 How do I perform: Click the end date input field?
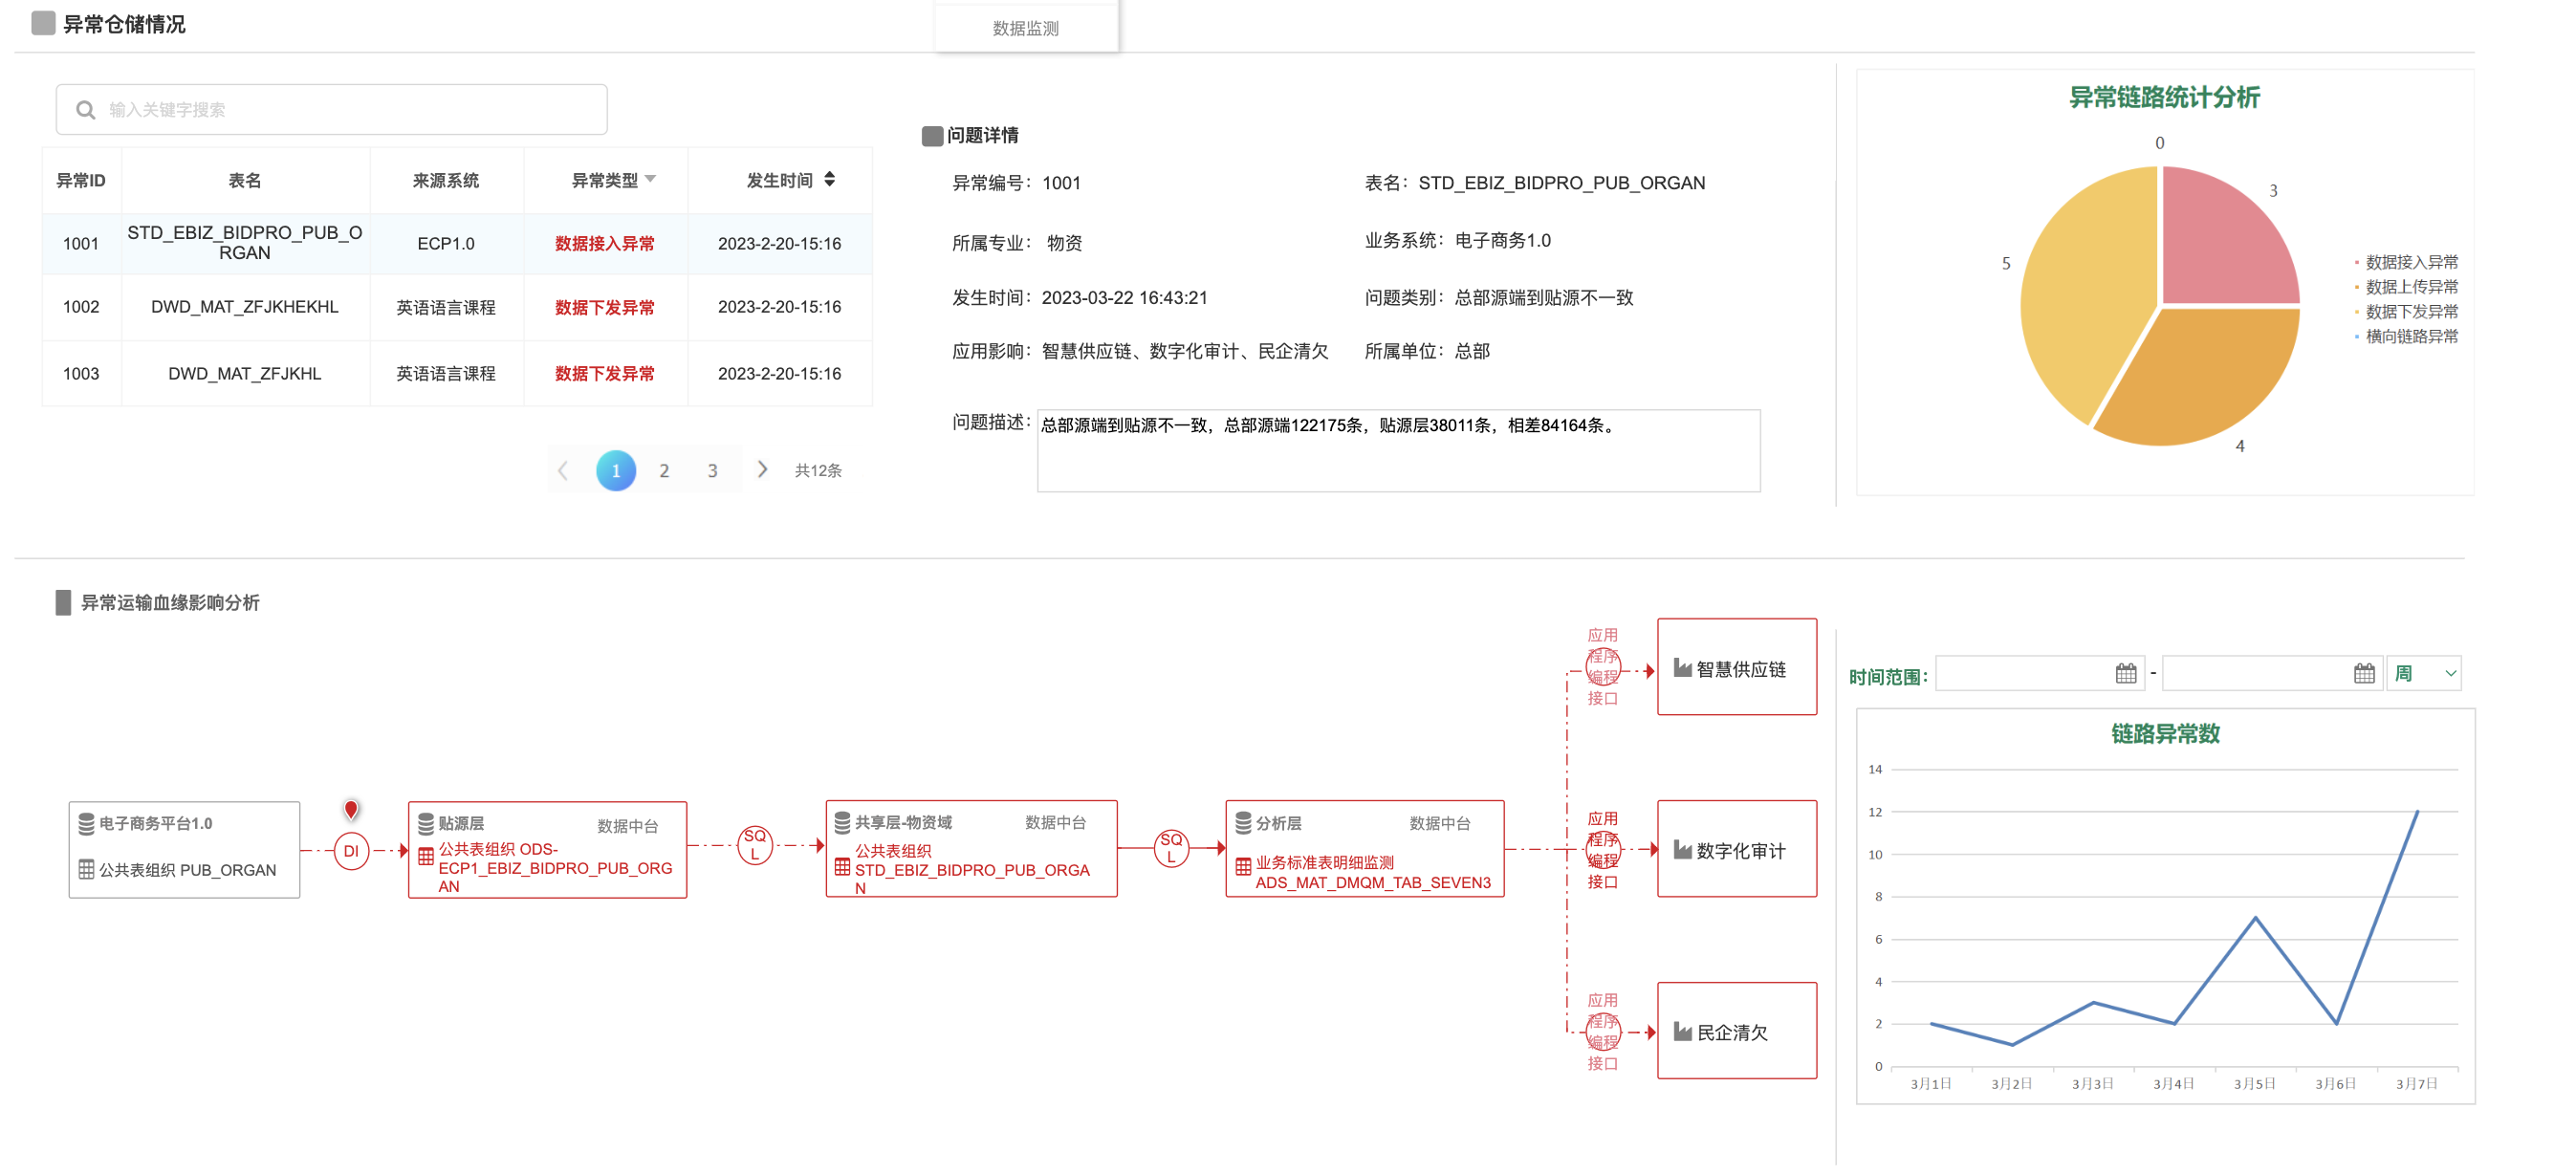2272,674
